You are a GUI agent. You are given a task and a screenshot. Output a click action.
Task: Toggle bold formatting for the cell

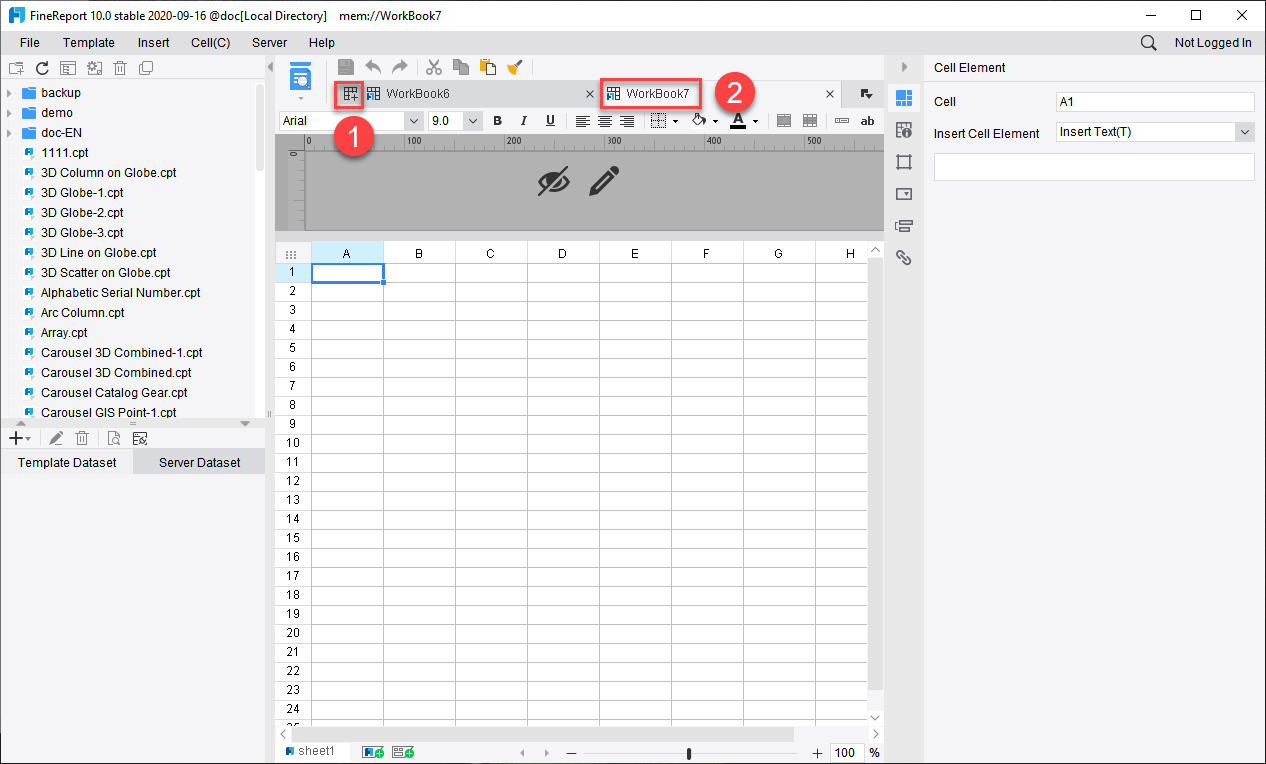pyautogui.click(x=497, y=120)
